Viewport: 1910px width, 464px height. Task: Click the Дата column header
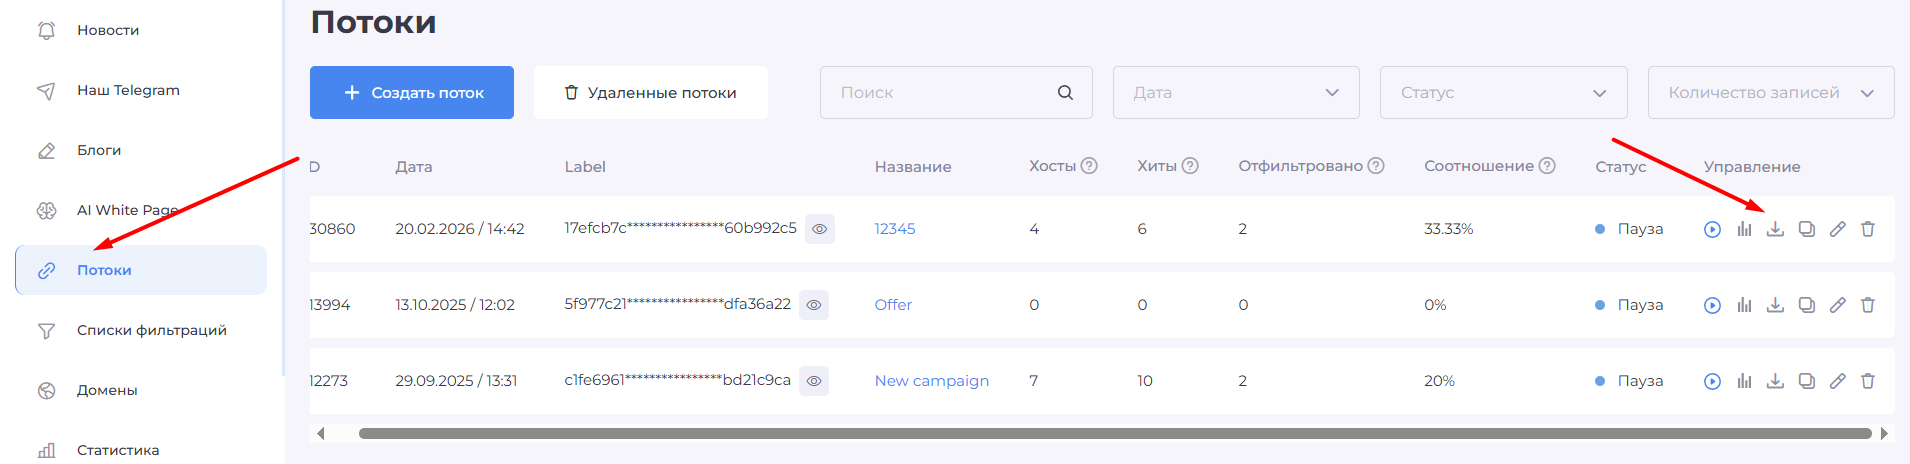point(414,167)
